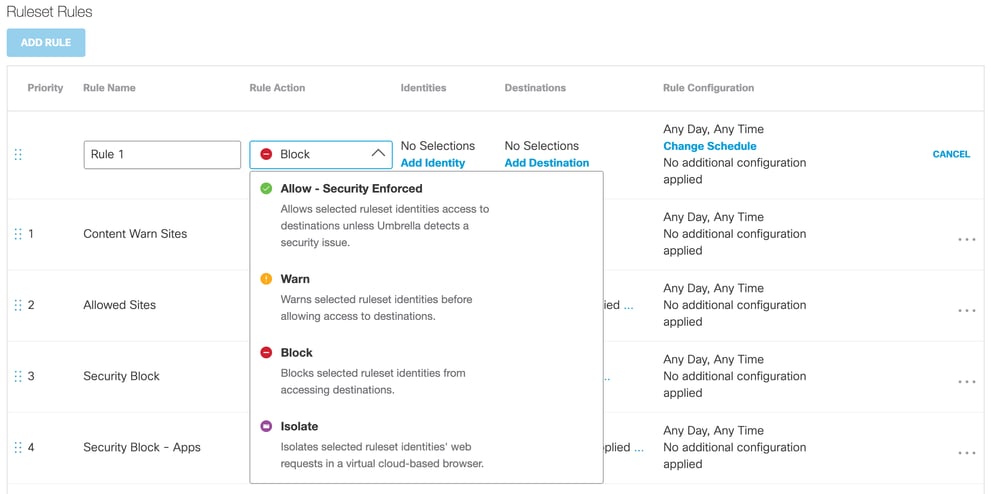
Task: Open three-dot menu for Allowed Sites rule
Action: [x=966, y=311]
